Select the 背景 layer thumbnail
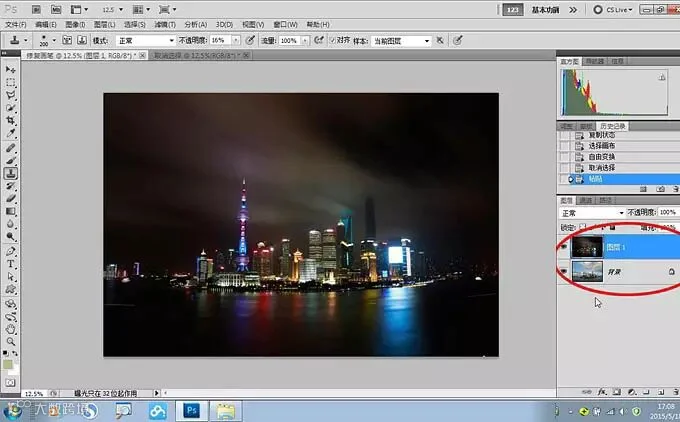Viewport: 680px width, 422px height. click(x=587, y=272)
